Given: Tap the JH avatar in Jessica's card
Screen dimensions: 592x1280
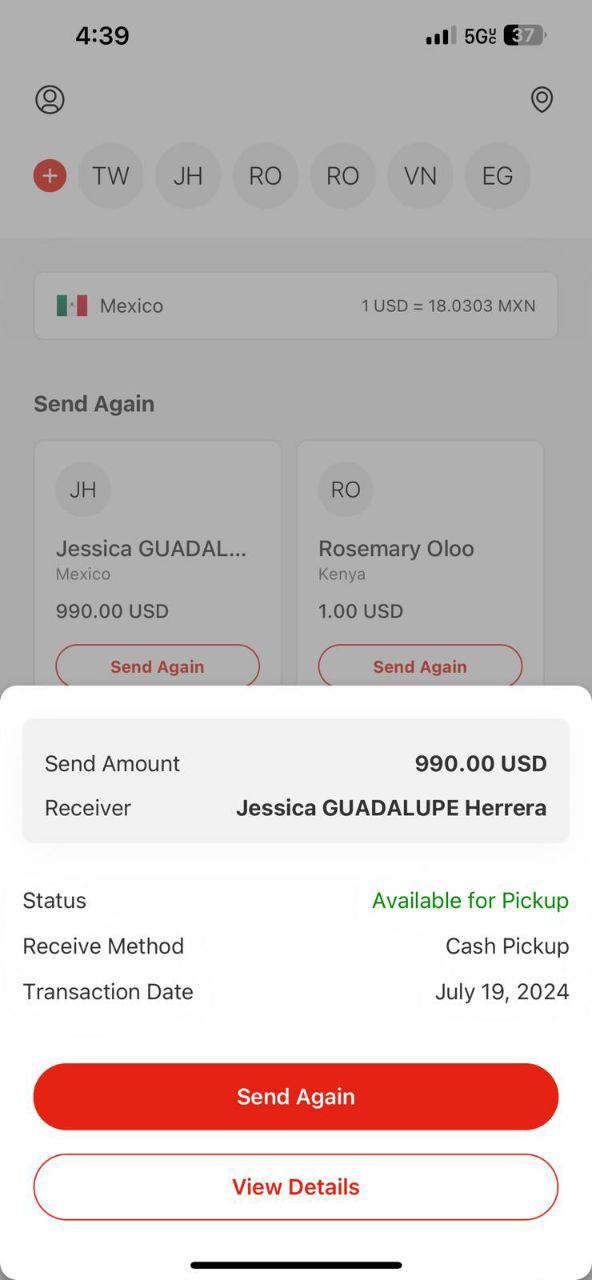Looking at the screenshot, I should pyautogui.click(x=83, y=490).
